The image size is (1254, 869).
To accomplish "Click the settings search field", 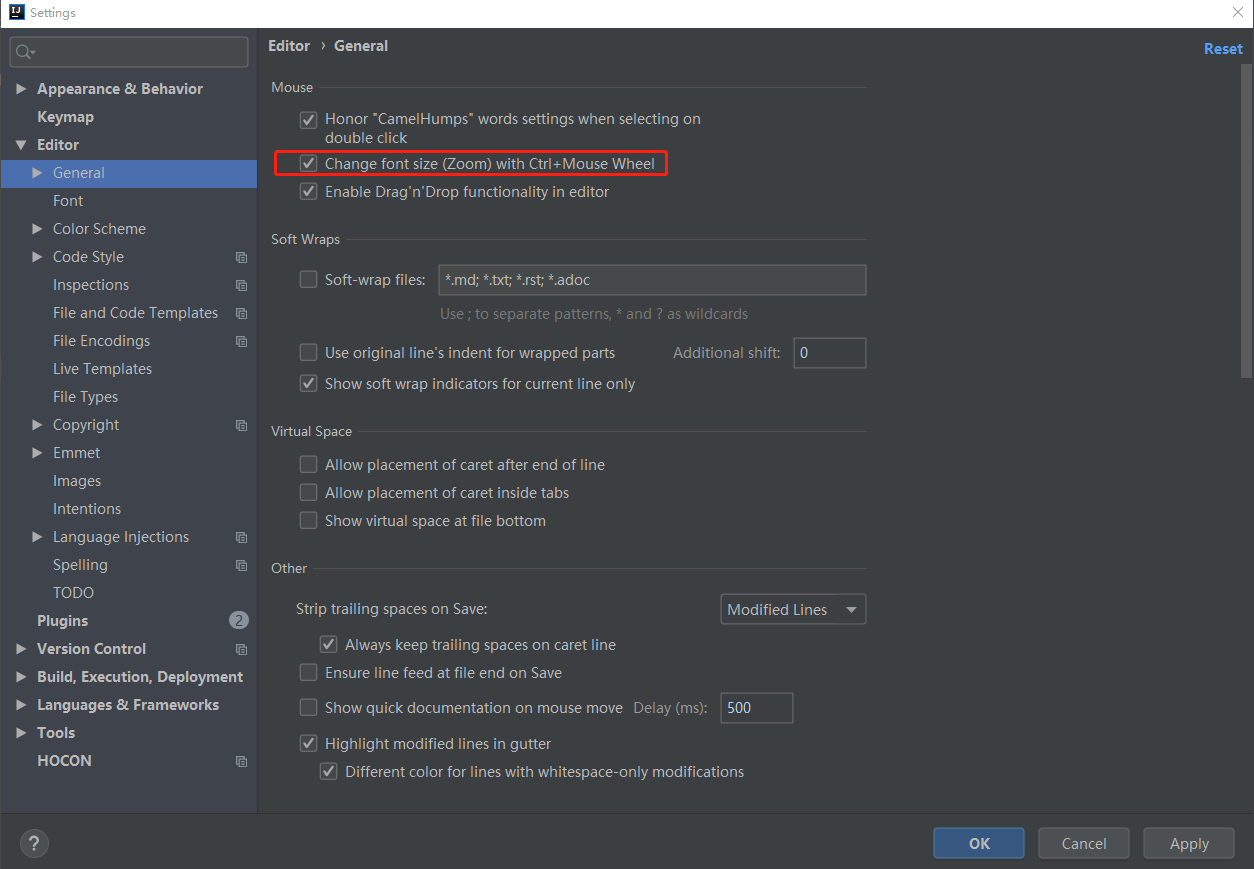I will 129,52.
